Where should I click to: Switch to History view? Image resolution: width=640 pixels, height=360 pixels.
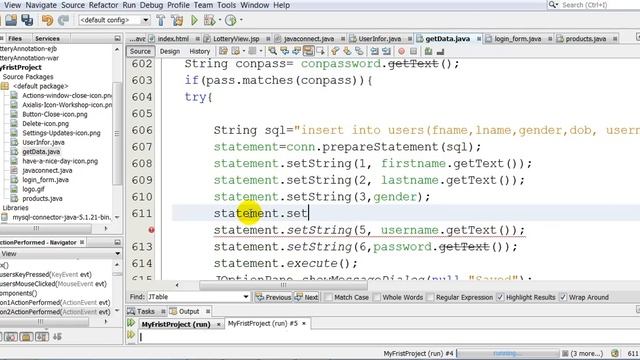pyautogui.click(x=200, y=51)
